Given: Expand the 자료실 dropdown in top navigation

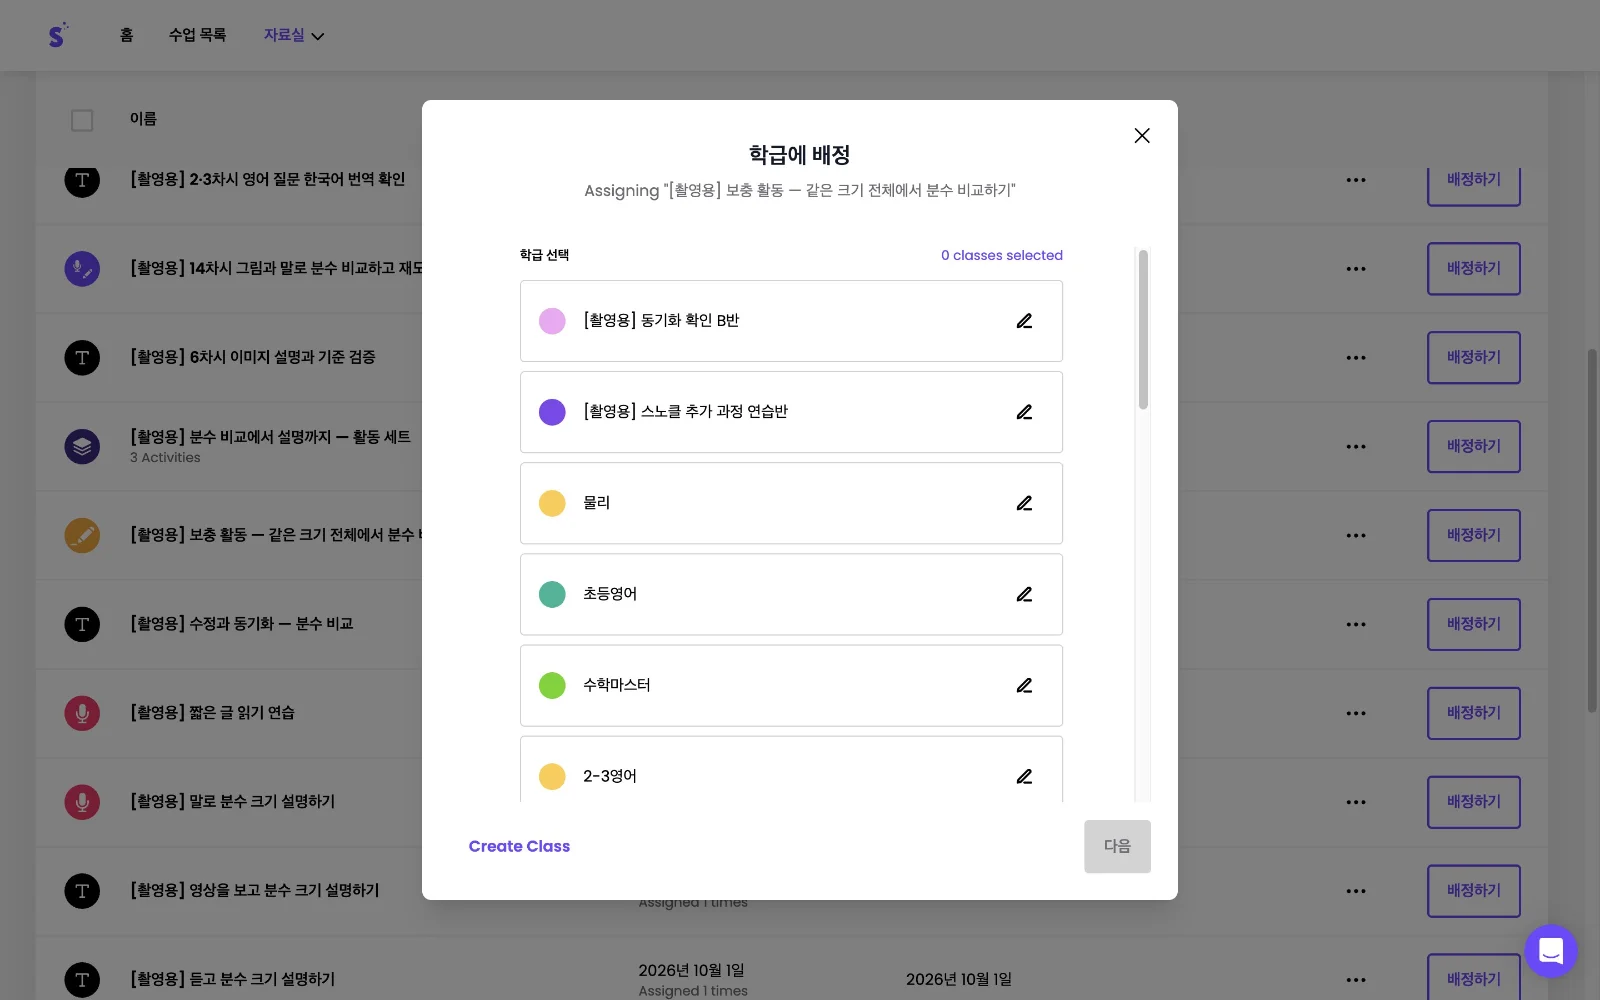Looking at the screenshot, I should (294, 35).
